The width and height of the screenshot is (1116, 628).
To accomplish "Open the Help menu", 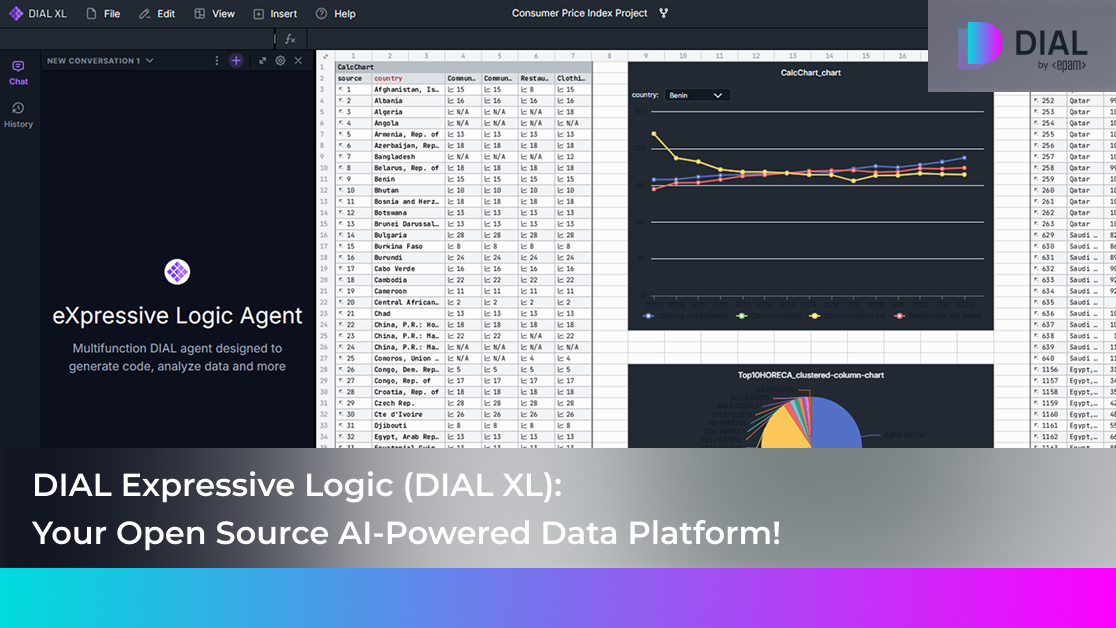I will pos(335,14).
